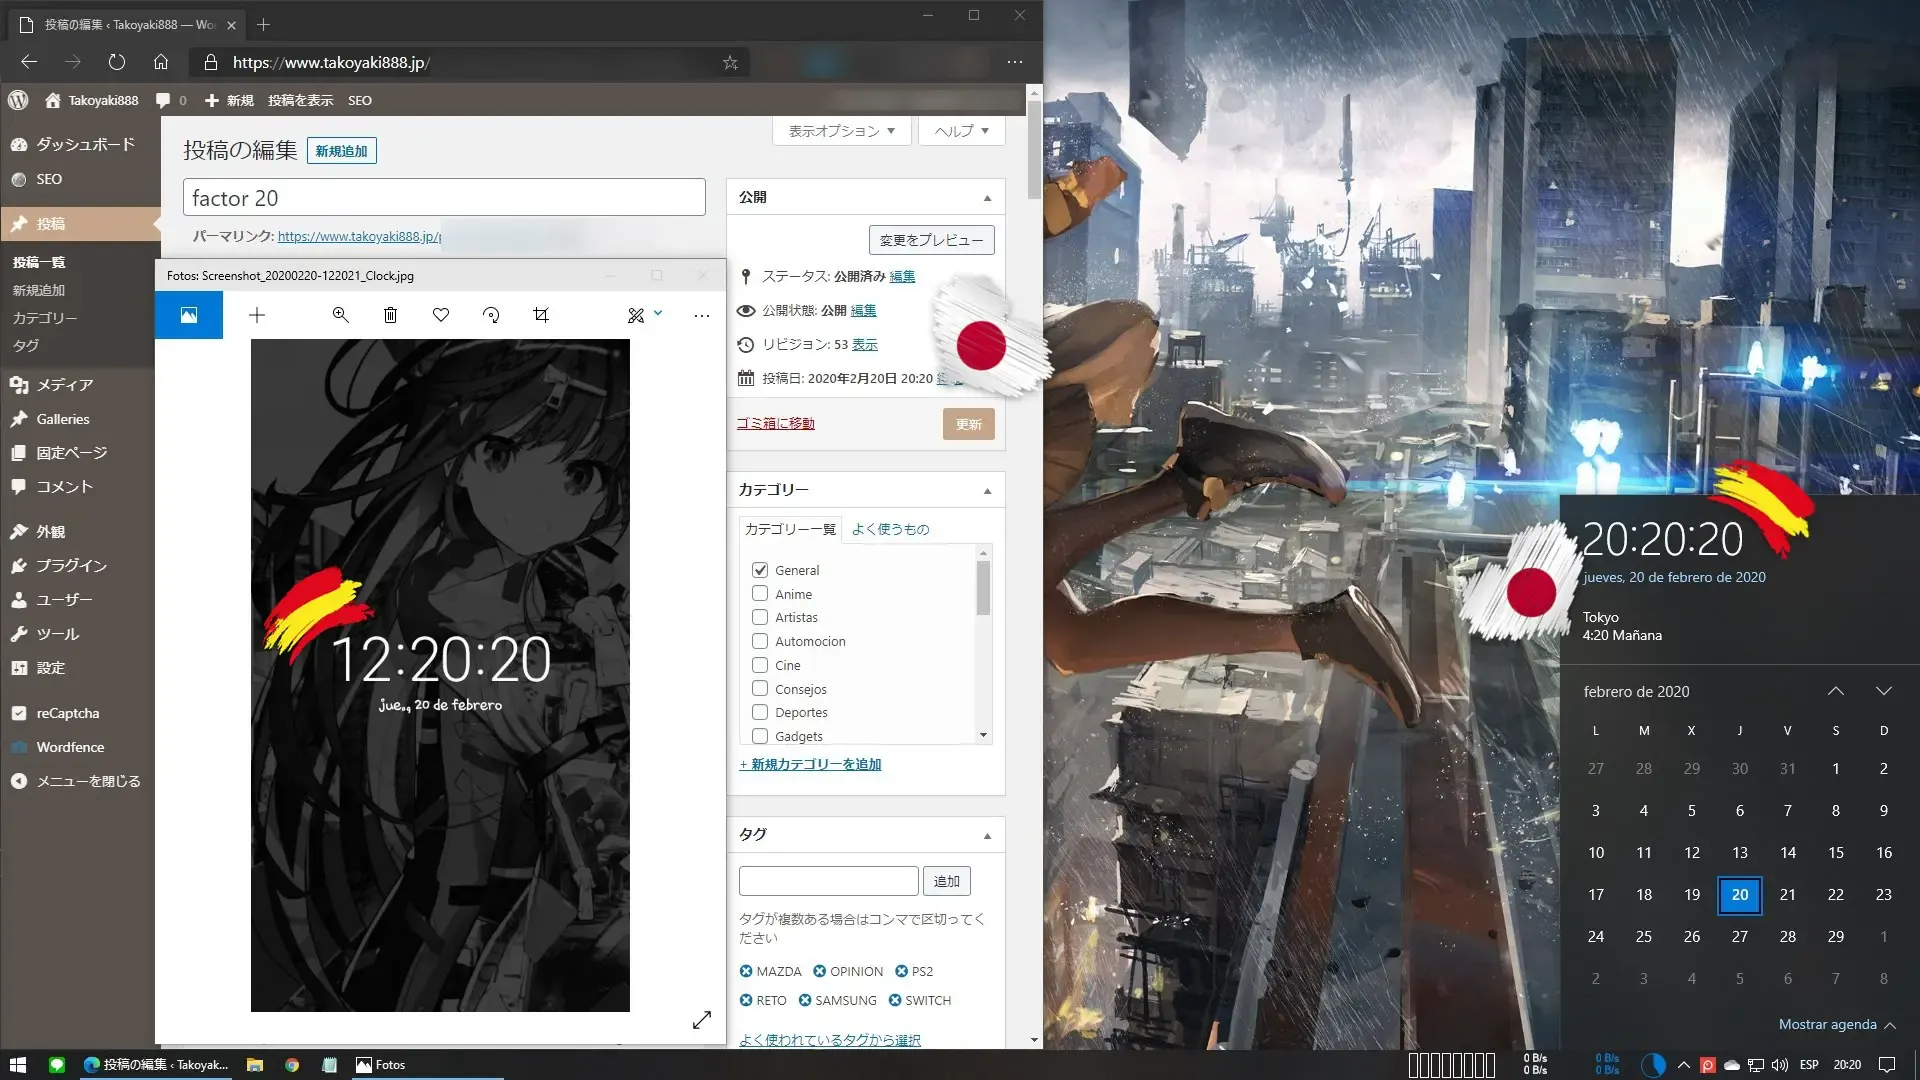Viewport: 1920px width, 1080px height.
Task: Open the more options ellipsis in Fotos
Action: click(x=702, y=315)
